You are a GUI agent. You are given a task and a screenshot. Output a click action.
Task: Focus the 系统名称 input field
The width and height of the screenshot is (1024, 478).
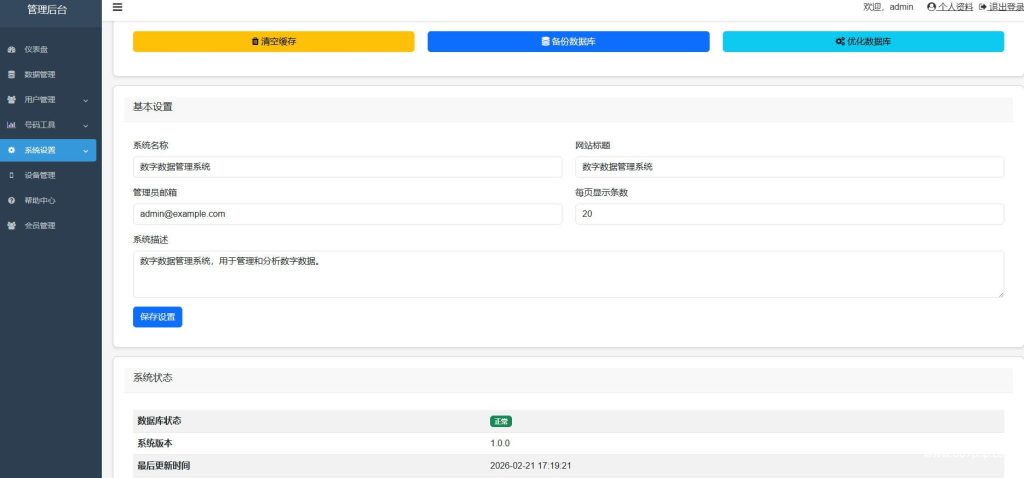(347, 167)
